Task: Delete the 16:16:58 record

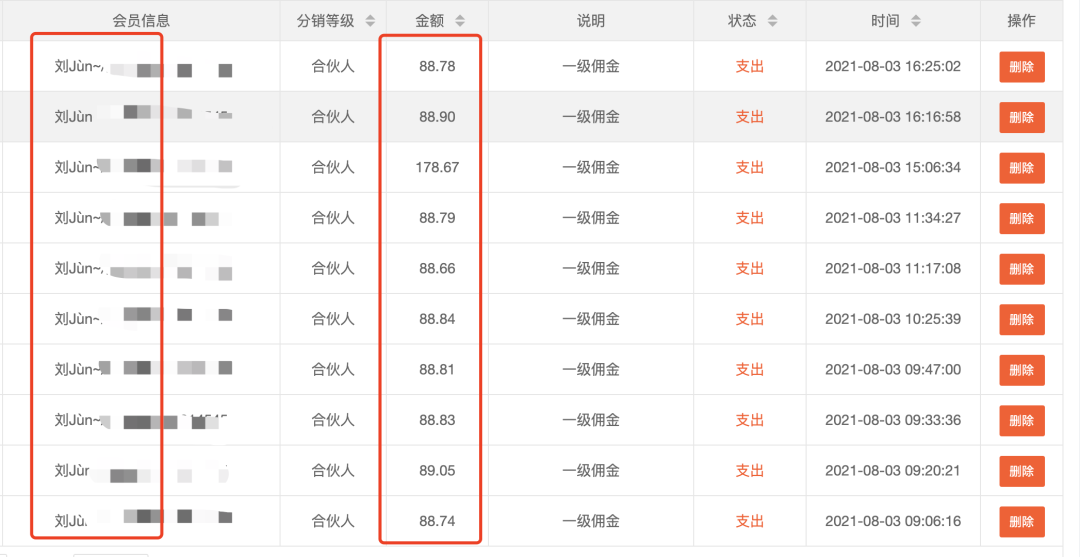Action: tap(1021, 117)
